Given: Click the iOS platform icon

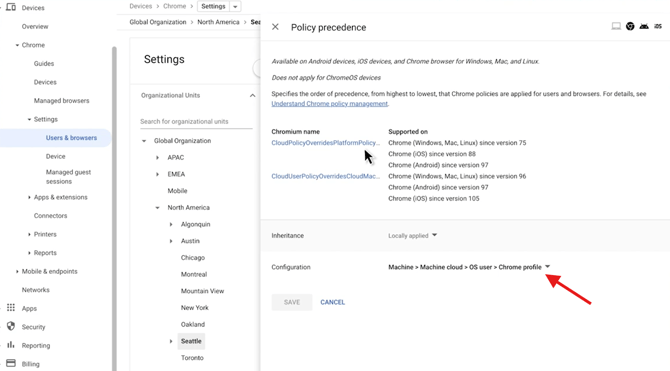Looking at the screenshot, I should [x=658, y=26].
